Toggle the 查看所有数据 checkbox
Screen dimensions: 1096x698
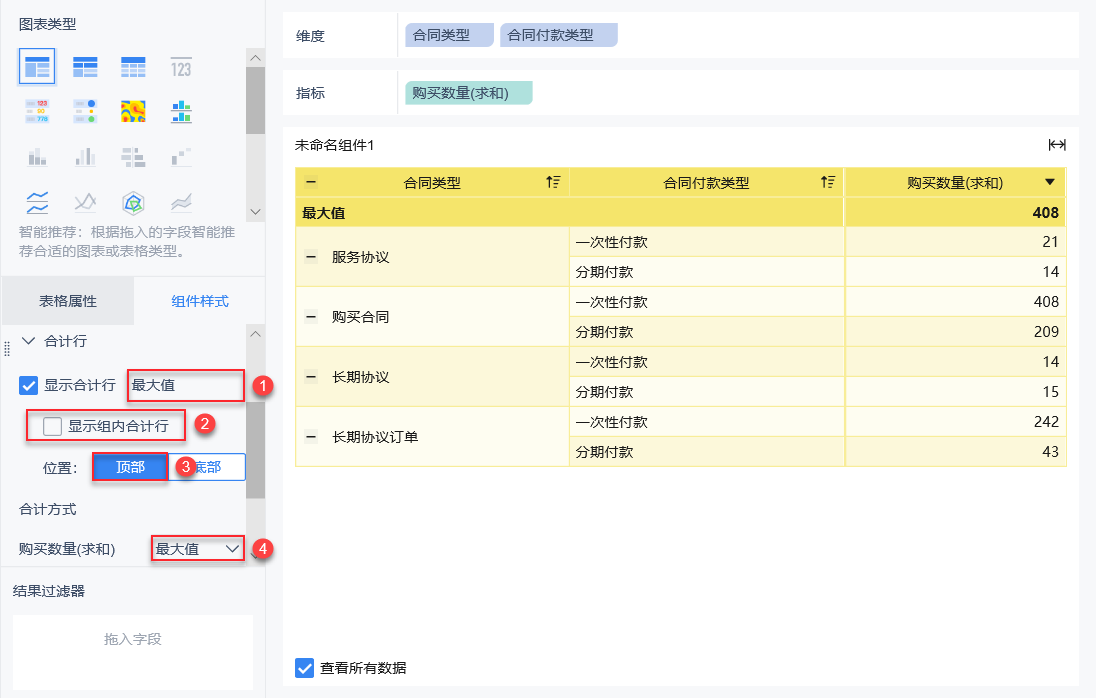306,668
